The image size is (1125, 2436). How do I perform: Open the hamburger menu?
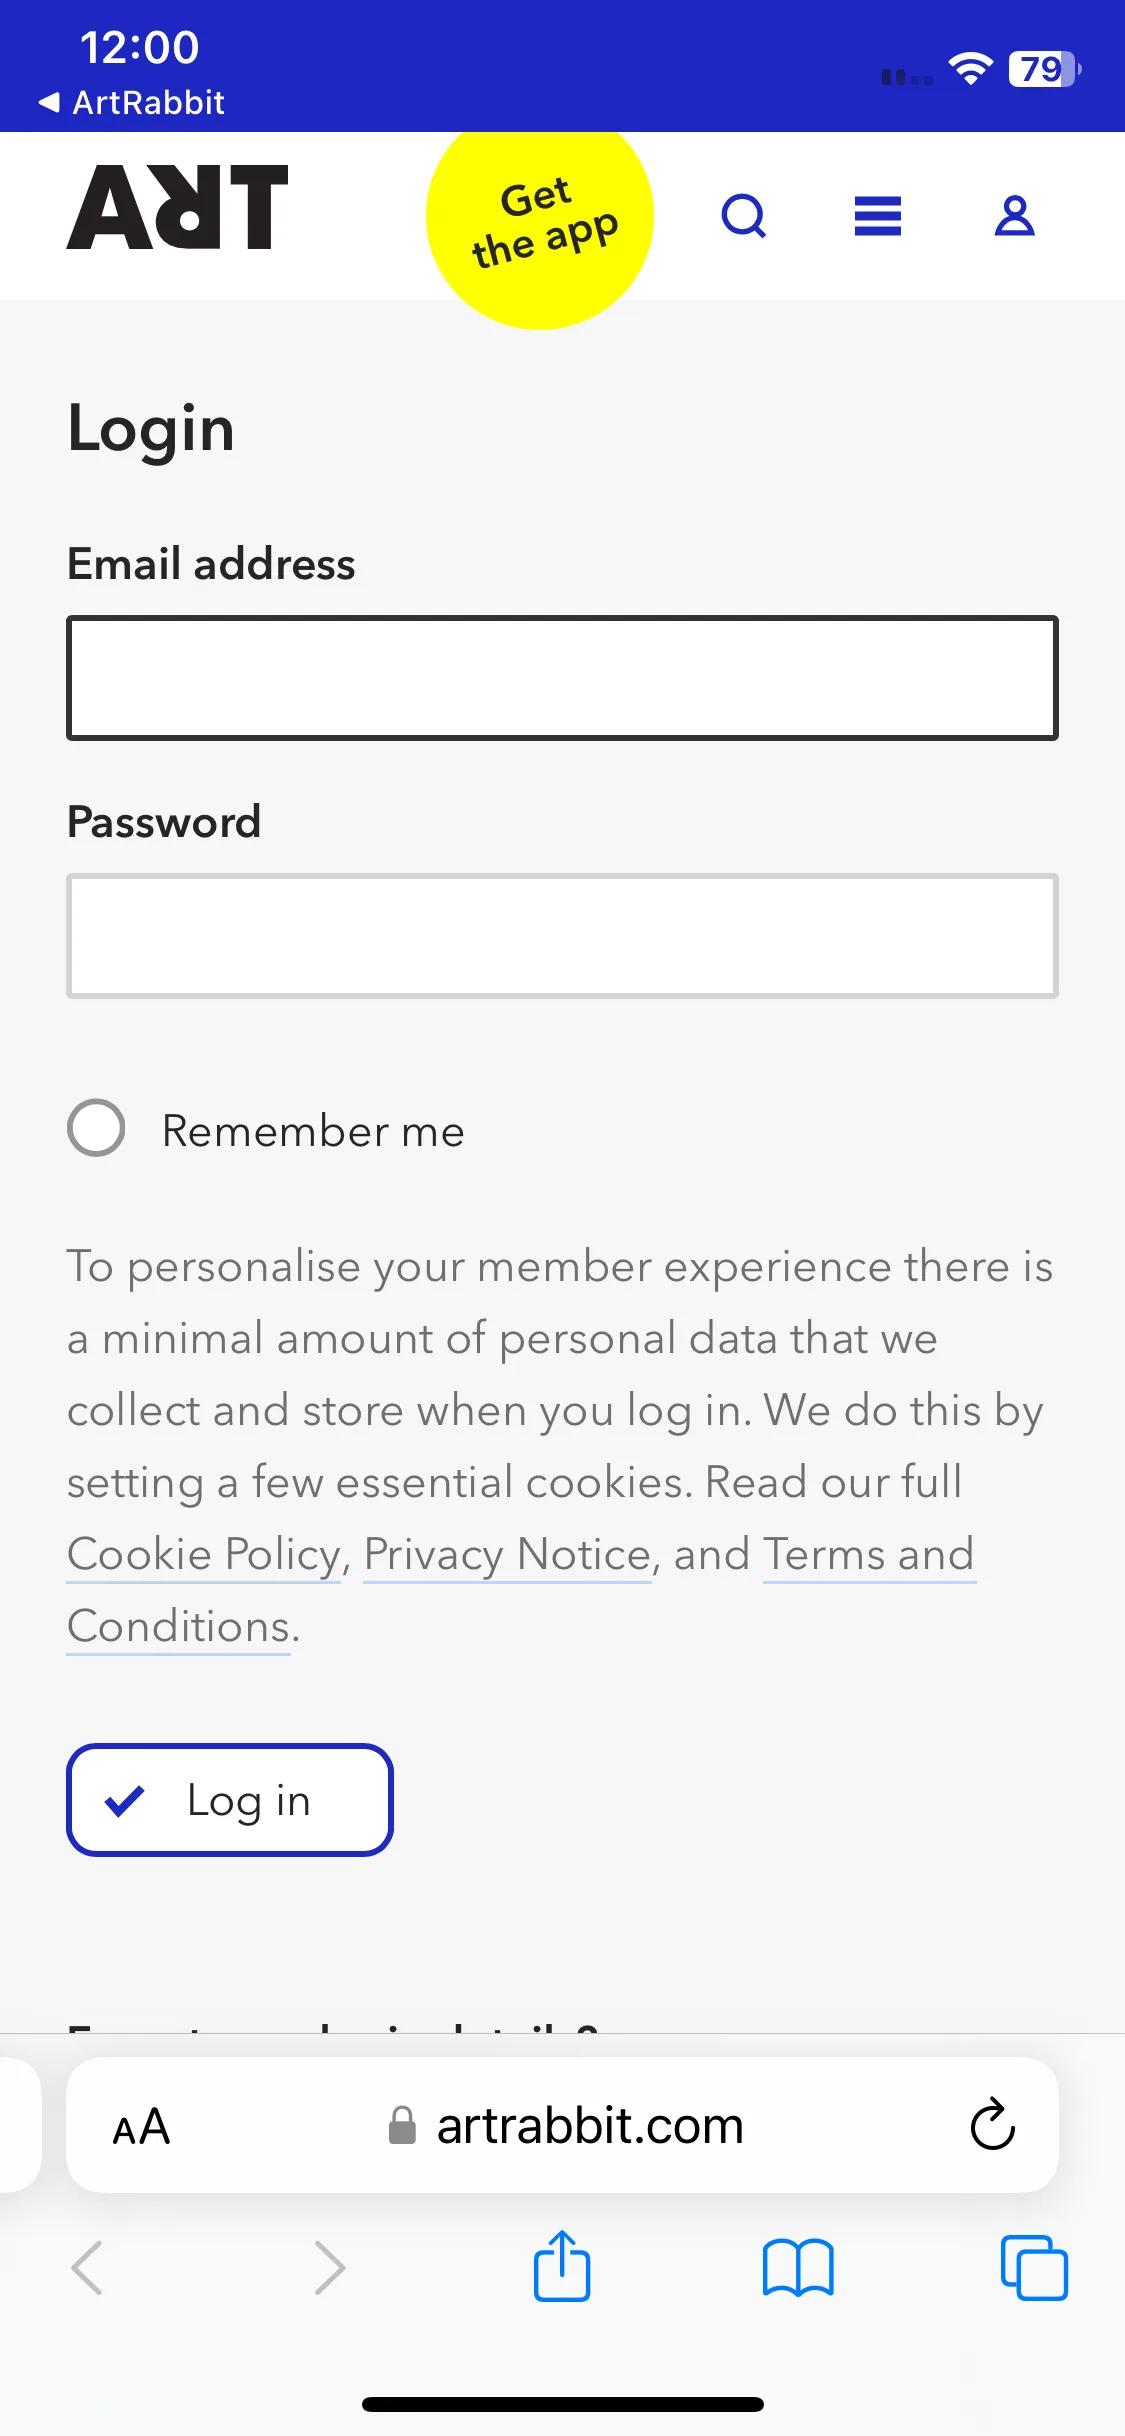click(878, 216)
